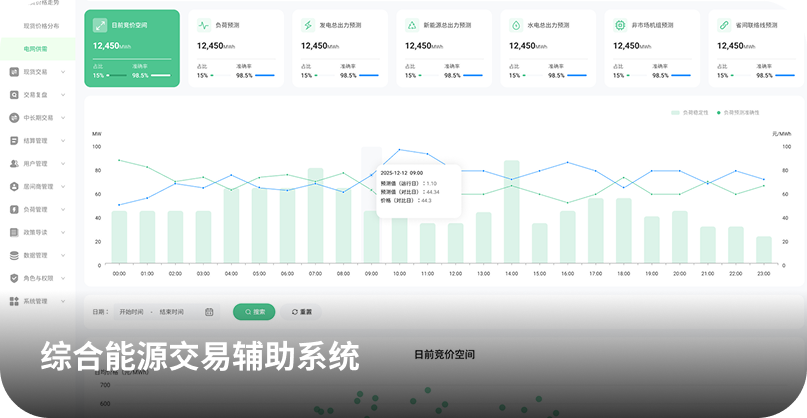Select the 省间联络线预测 card title

(x=756, y=25)
